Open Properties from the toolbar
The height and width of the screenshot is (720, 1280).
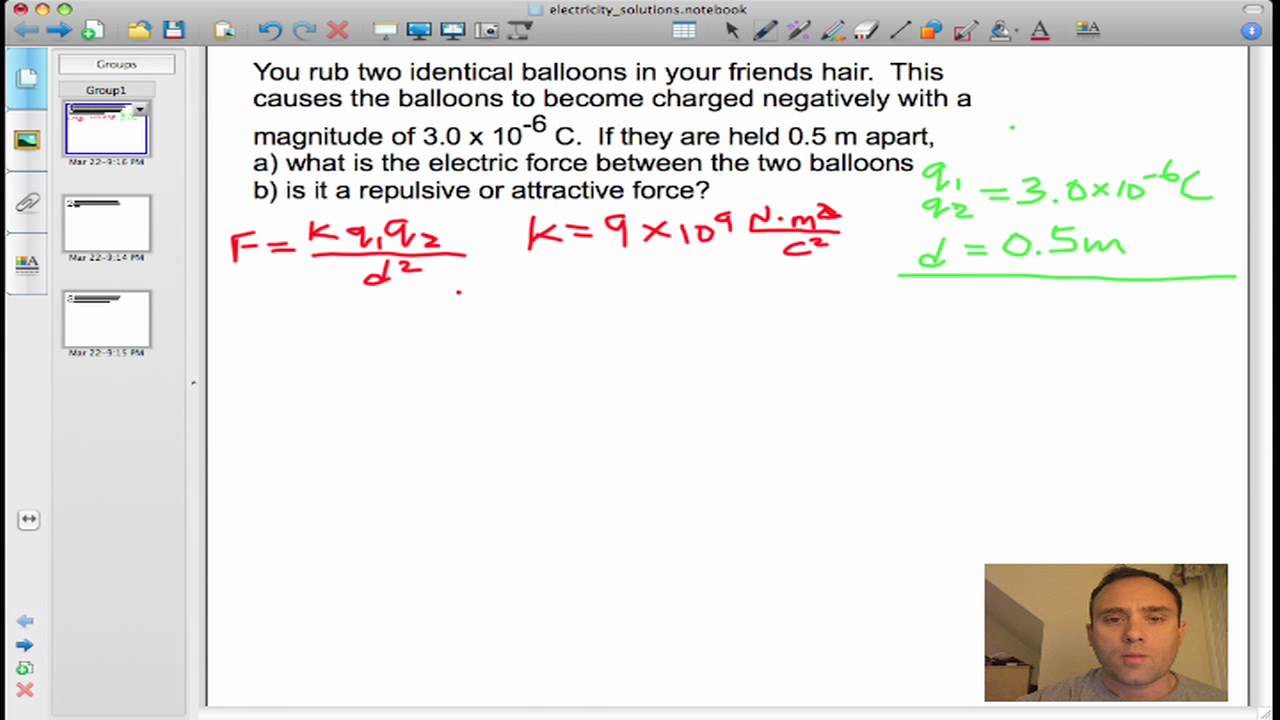[x=1089, y=30]
